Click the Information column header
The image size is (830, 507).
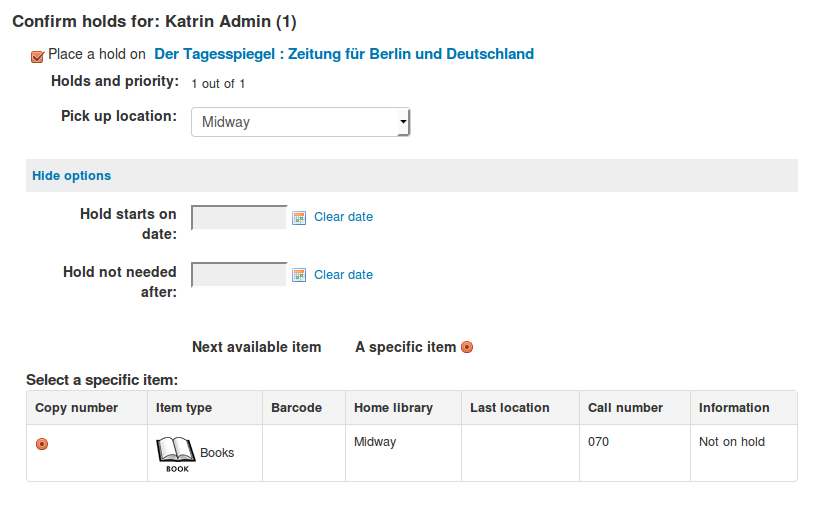coord(734,408)
